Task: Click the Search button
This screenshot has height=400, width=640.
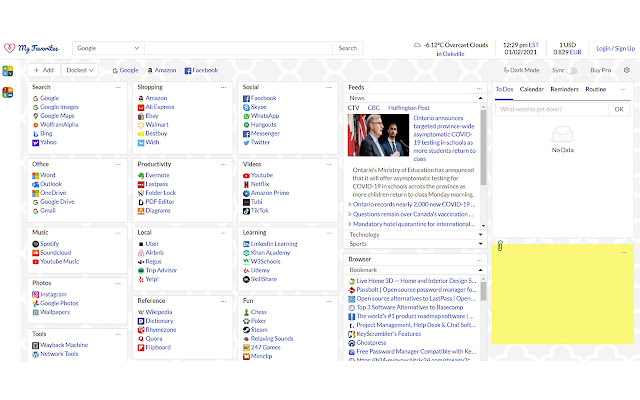Action: [x=348, y=48]
